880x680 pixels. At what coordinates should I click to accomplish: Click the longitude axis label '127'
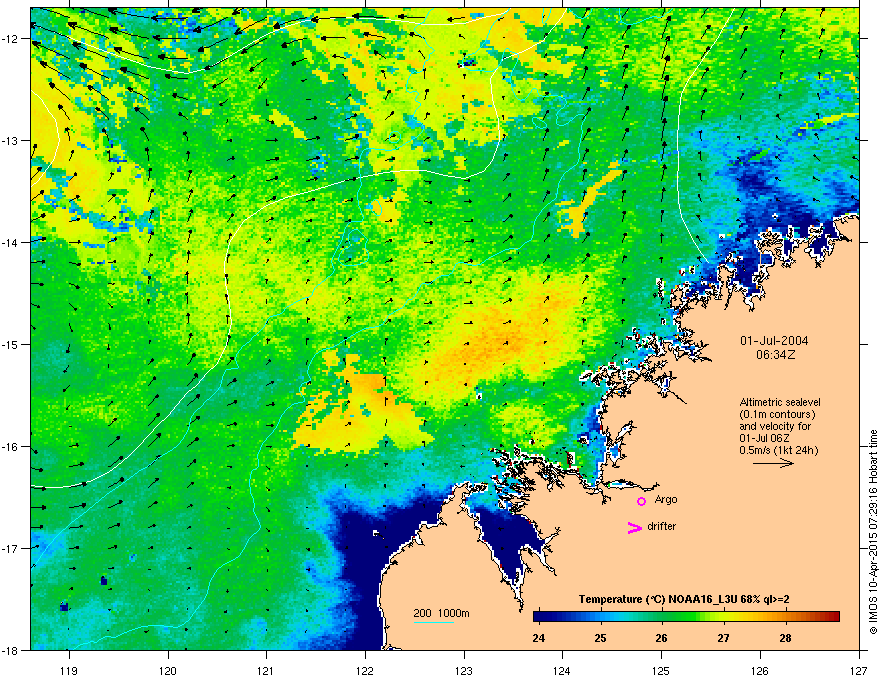tap(859, 670)
